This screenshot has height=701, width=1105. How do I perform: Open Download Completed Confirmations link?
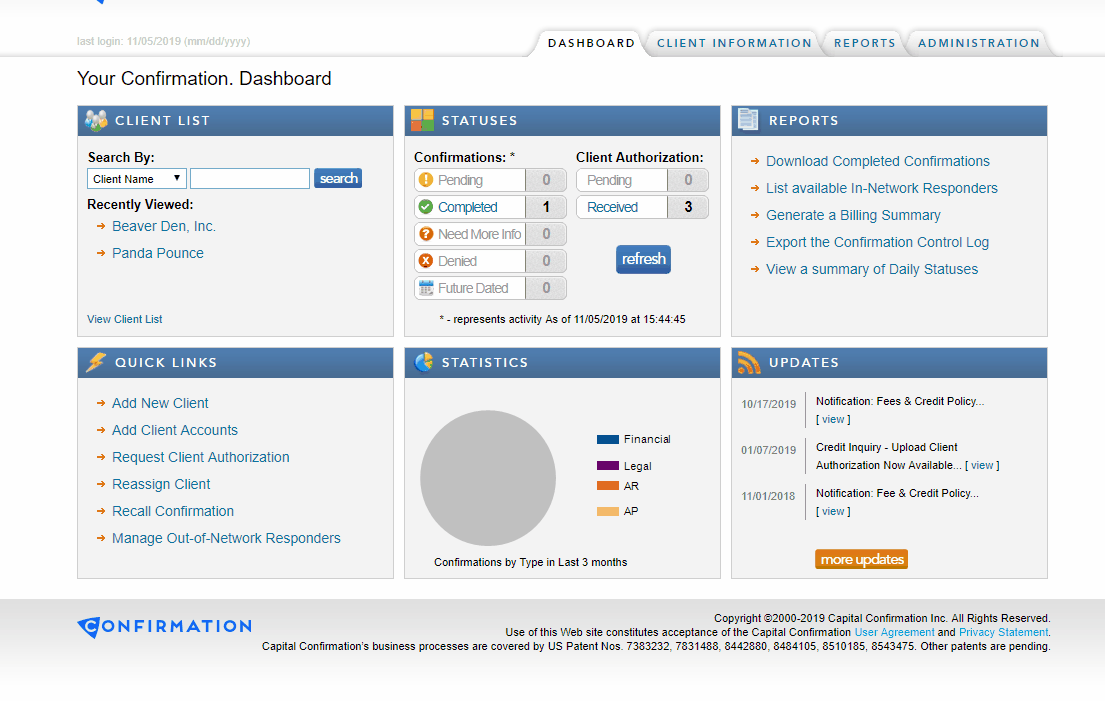coord(877,161)
